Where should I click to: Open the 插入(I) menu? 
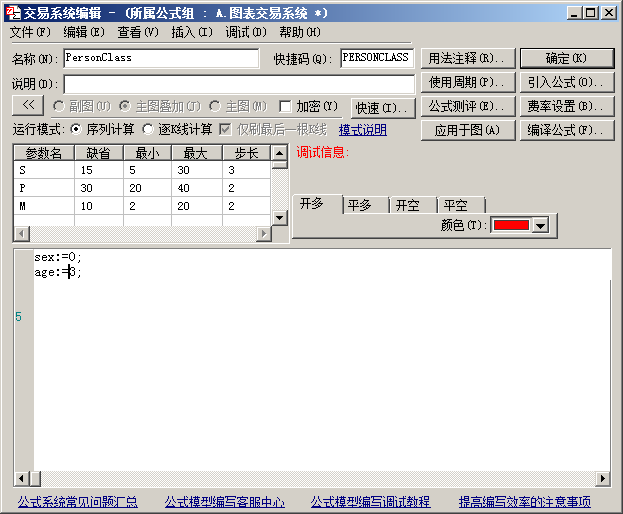click(192, 32)
